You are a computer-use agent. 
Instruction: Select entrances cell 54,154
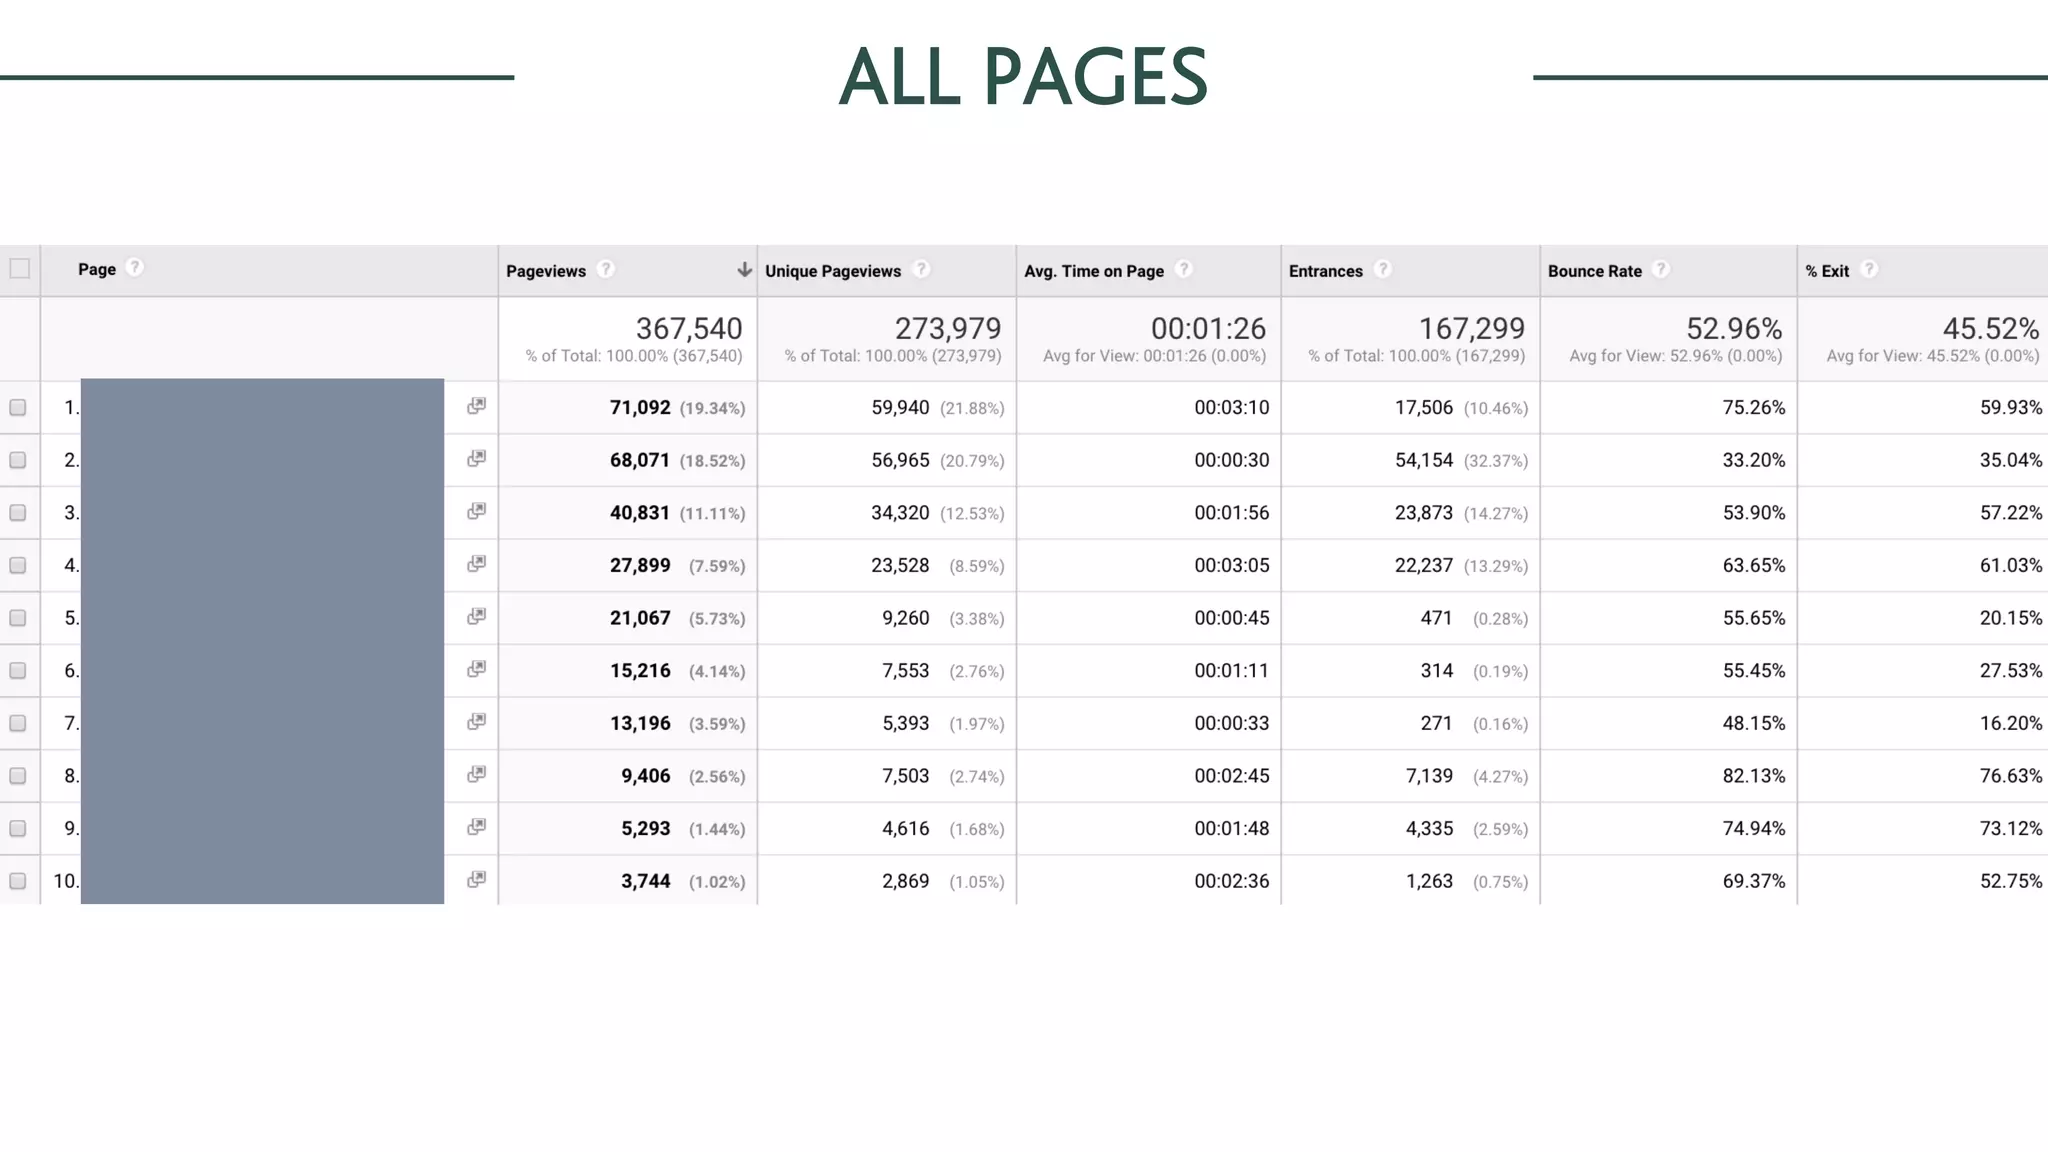[x=1424, y=460]
